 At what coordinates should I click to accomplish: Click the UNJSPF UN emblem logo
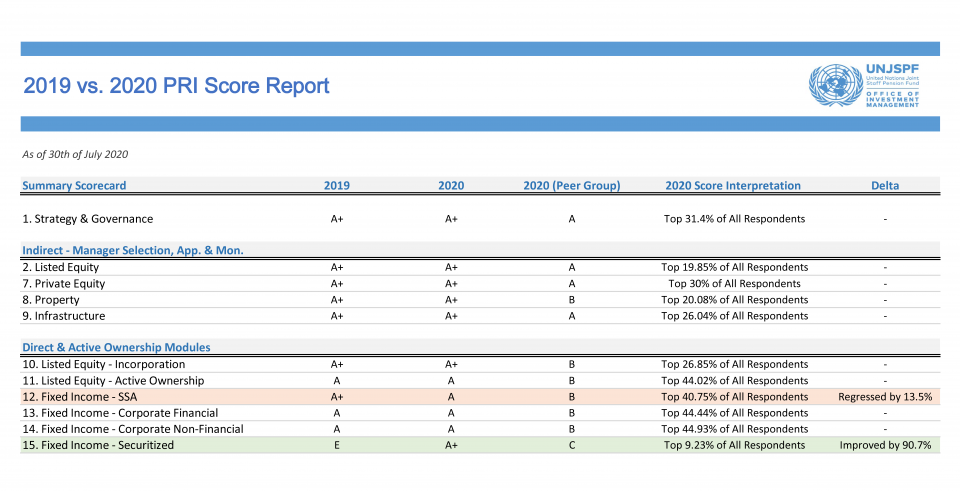836,86
